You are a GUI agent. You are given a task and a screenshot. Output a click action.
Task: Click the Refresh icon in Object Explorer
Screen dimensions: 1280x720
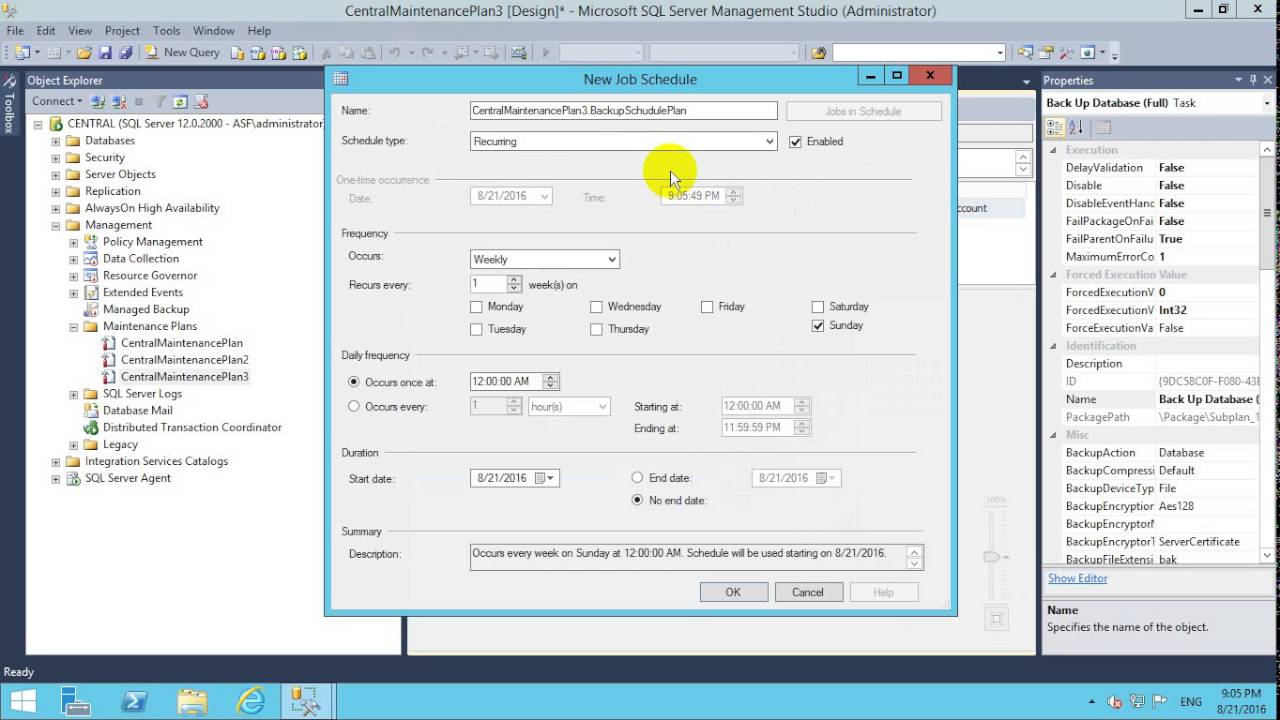click(180, 102)
